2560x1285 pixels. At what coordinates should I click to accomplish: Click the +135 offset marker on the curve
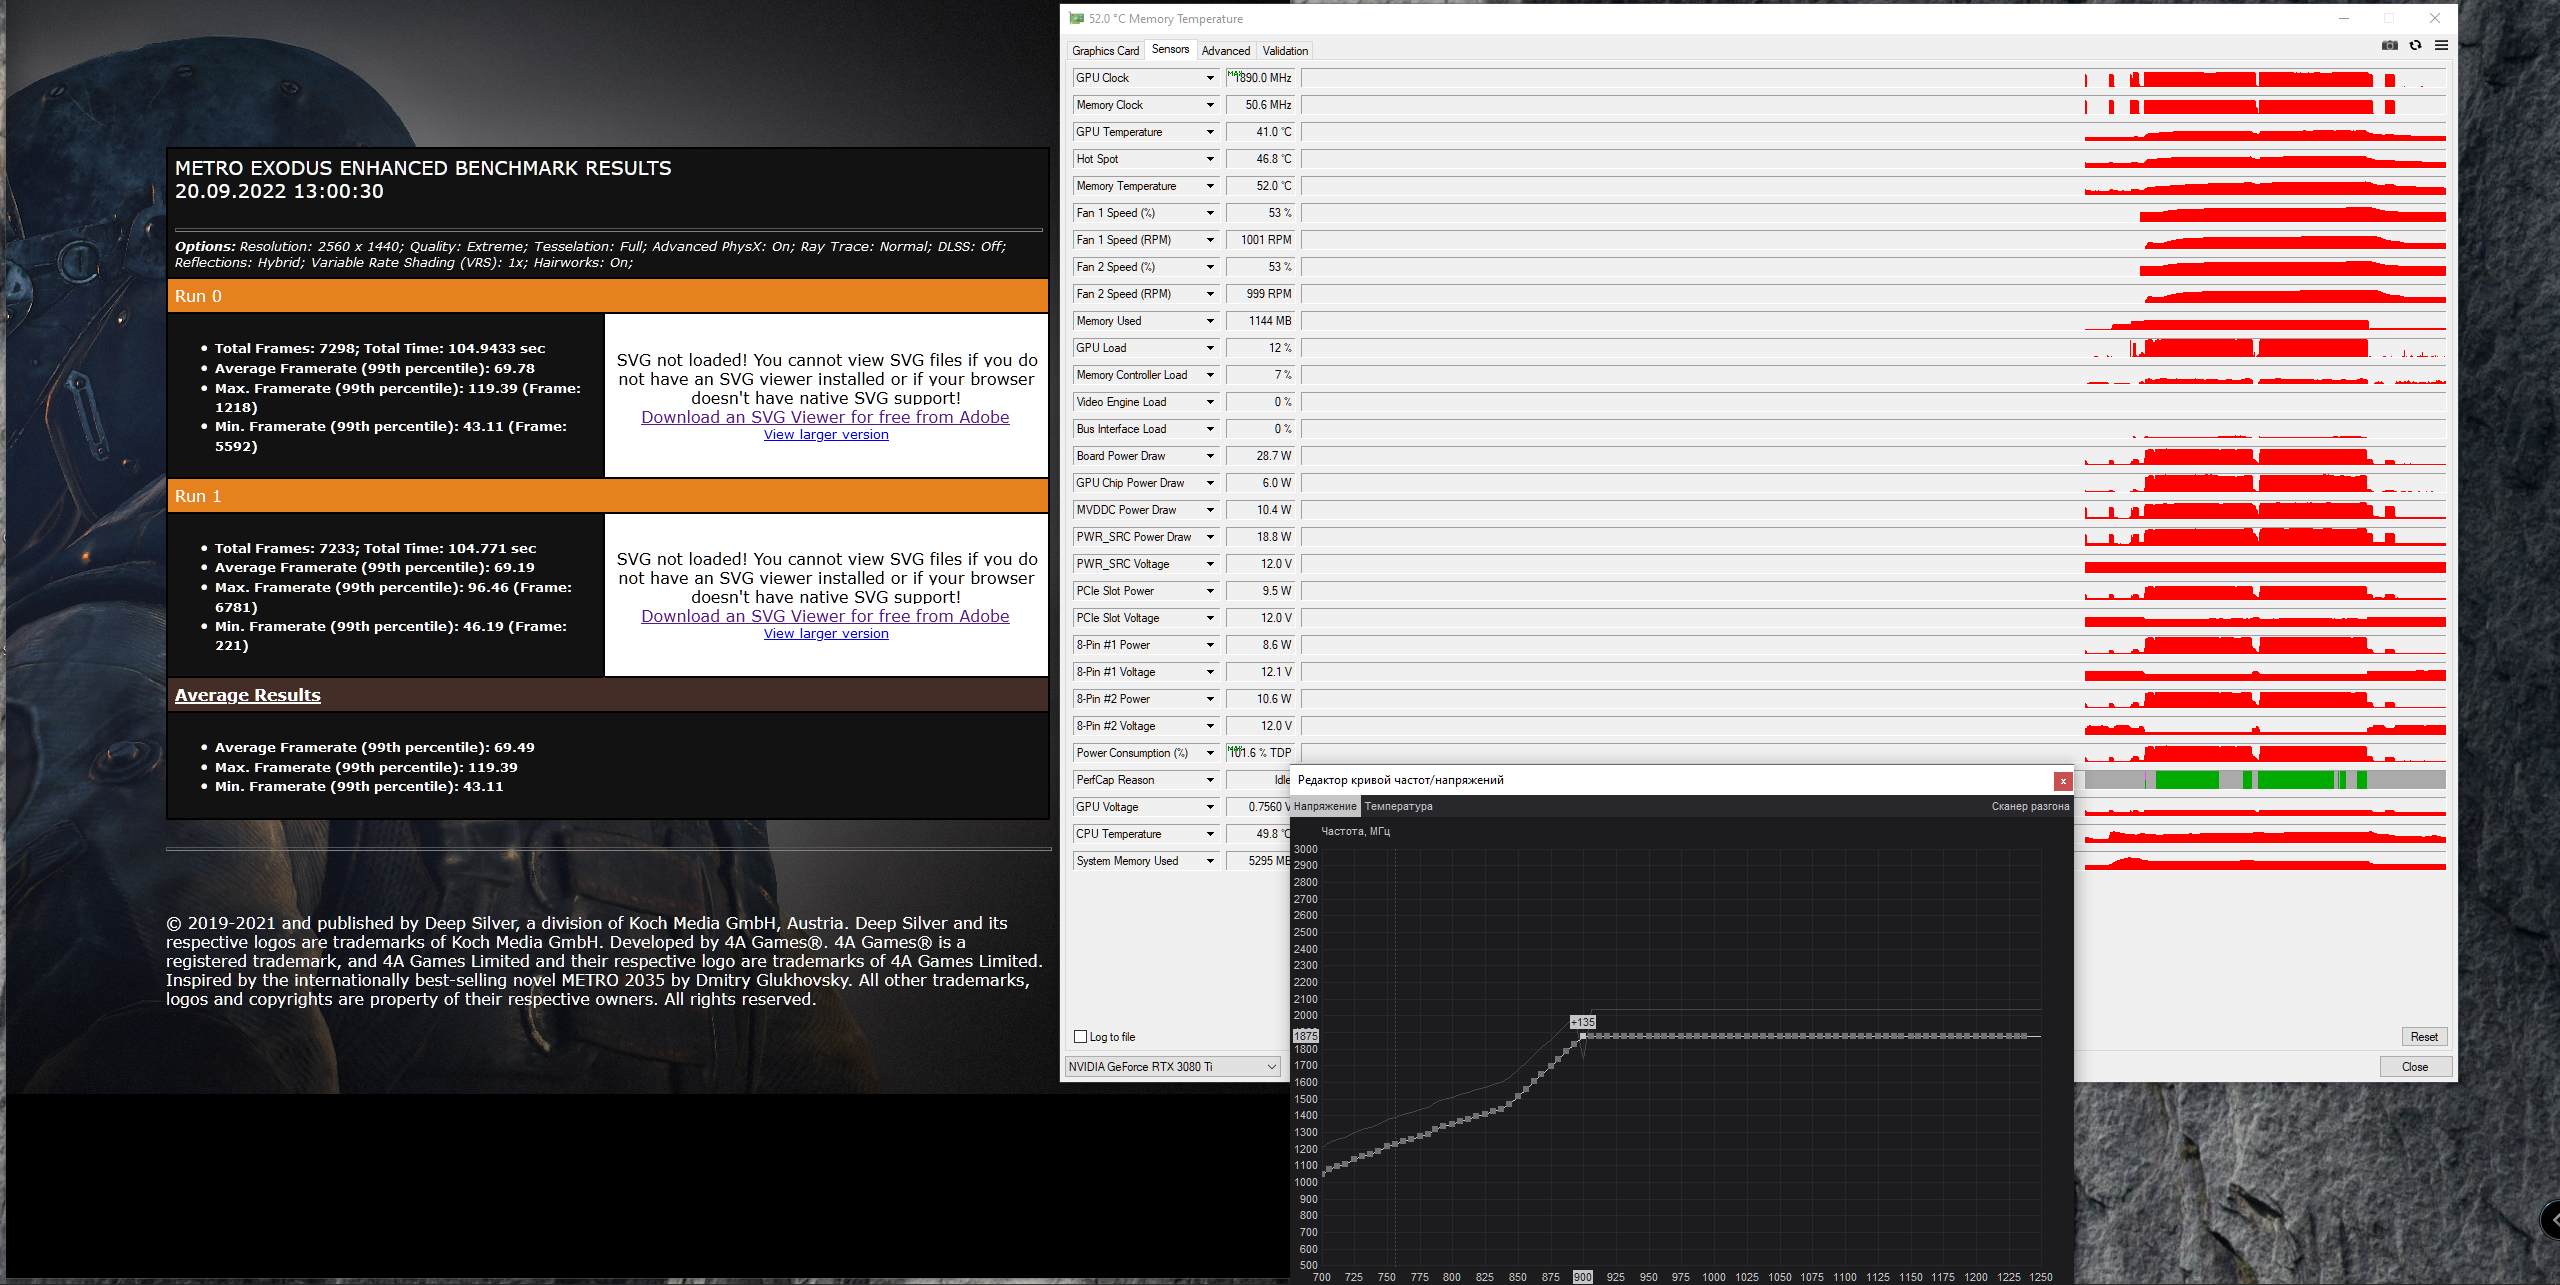coord(1583,1022)
